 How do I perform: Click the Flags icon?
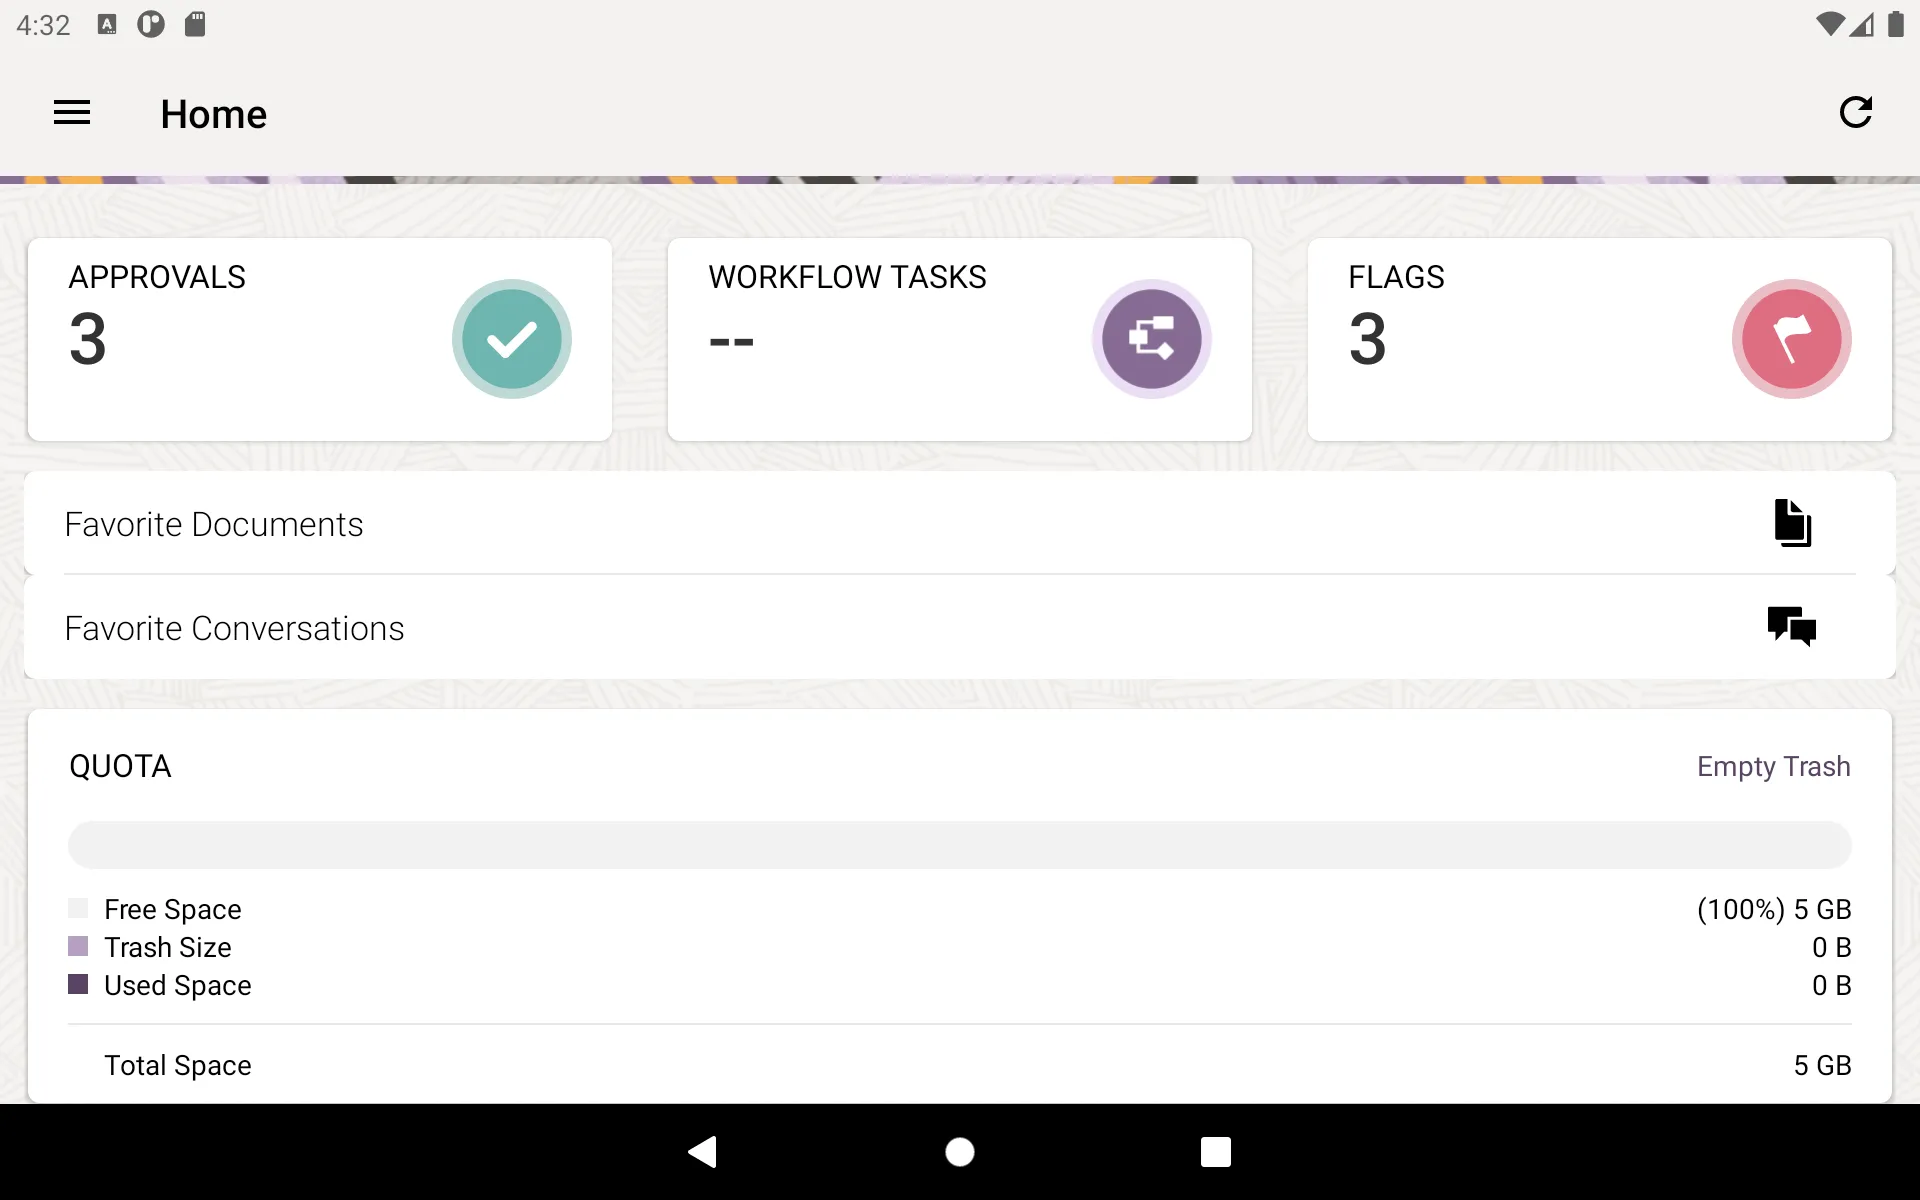1791,339
